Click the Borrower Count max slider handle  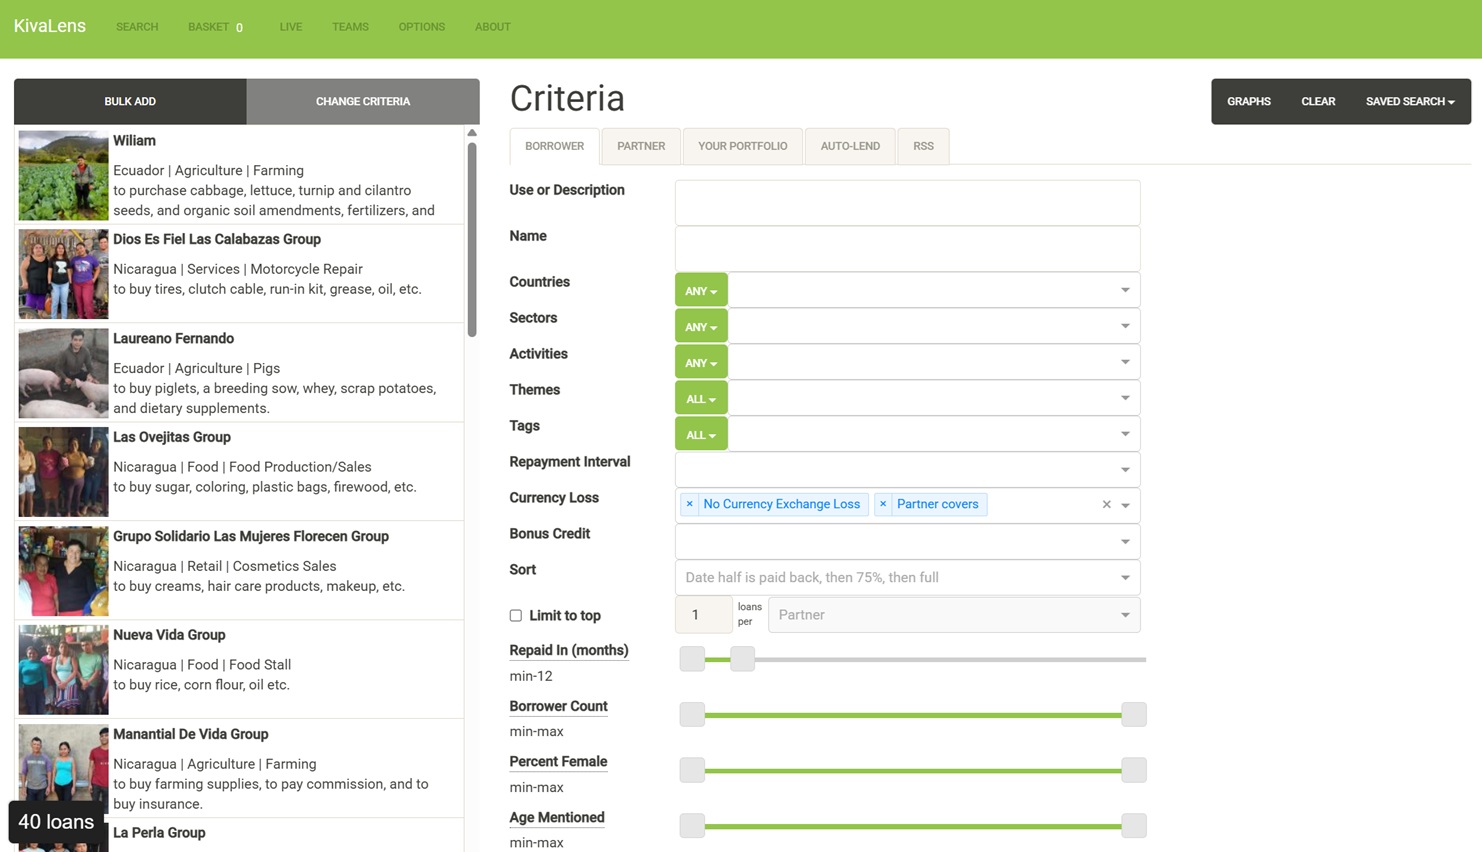(1134, 714)
